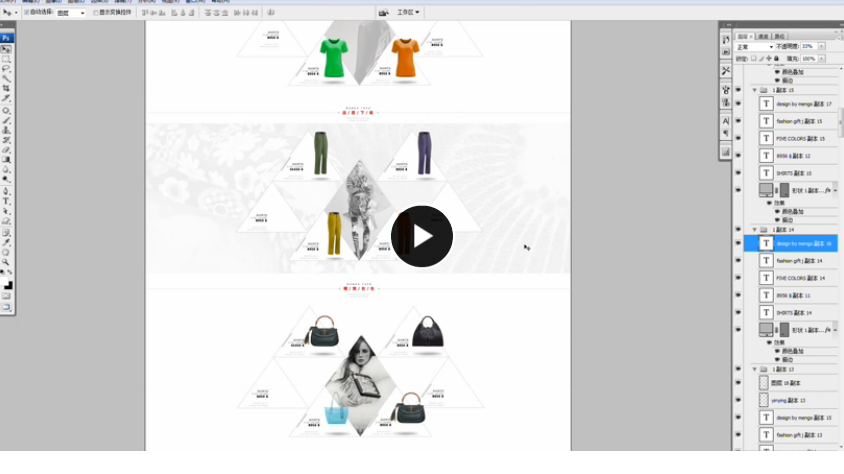Toggle lock all button in layers panel
The image size is (844, 474).
(776, 59)
